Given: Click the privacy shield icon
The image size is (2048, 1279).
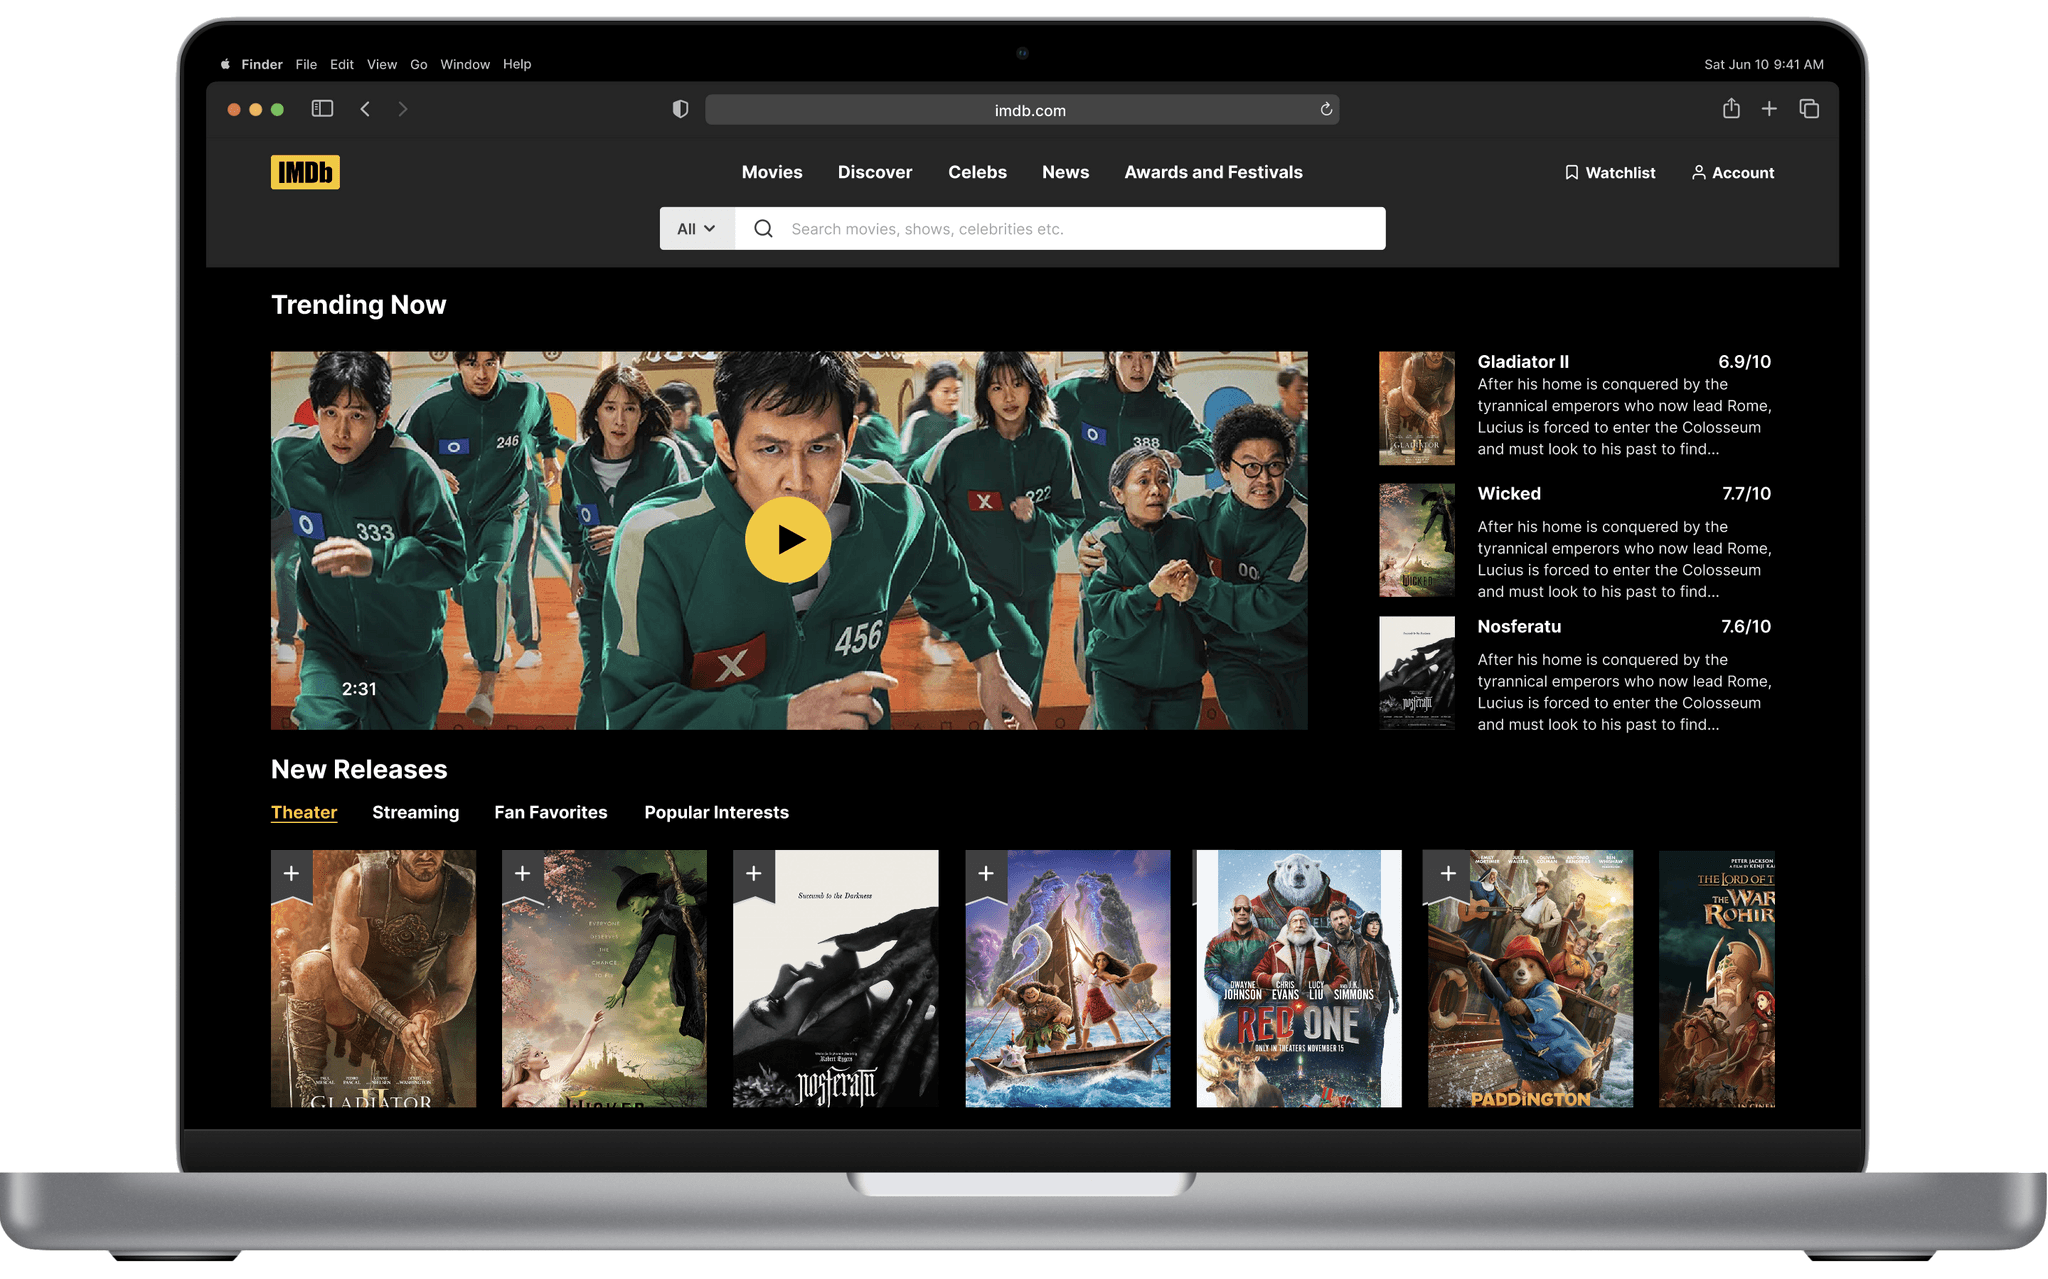Looking at the screenshot, I should coord(680,109).
